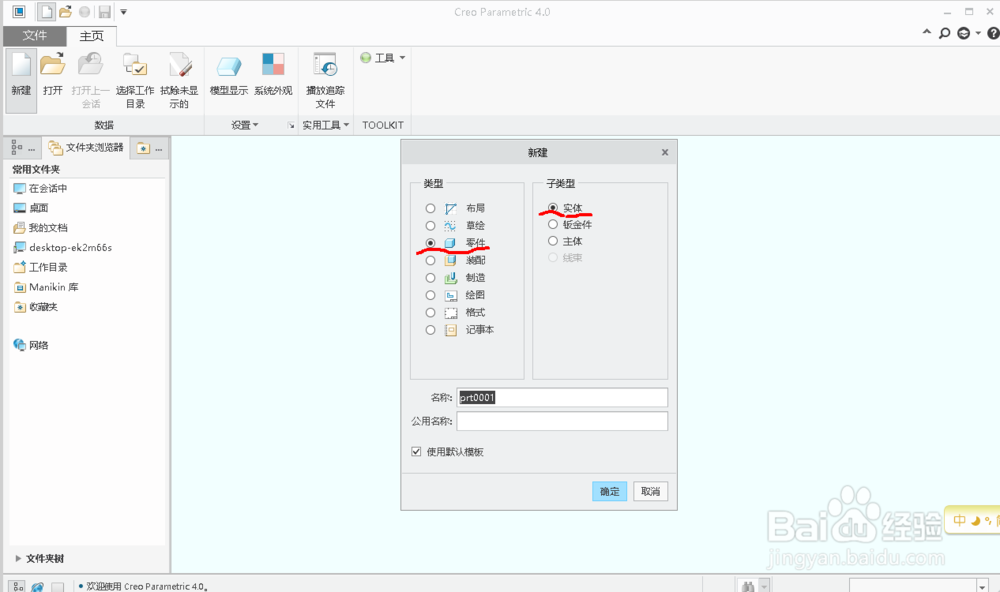Click the 打开 (Open) folder icon in ribbon
Viewport: 1000px width, 592px height.
pyautogui.click(x=52, y=64)
